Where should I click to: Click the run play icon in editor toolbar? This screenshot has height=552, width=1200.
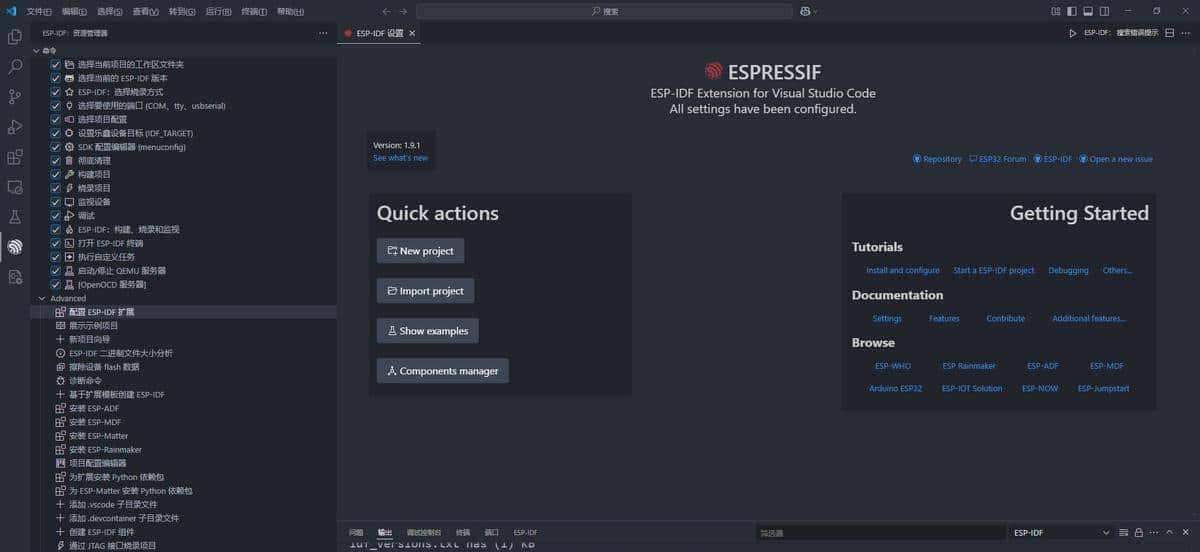click(1073, 33)
